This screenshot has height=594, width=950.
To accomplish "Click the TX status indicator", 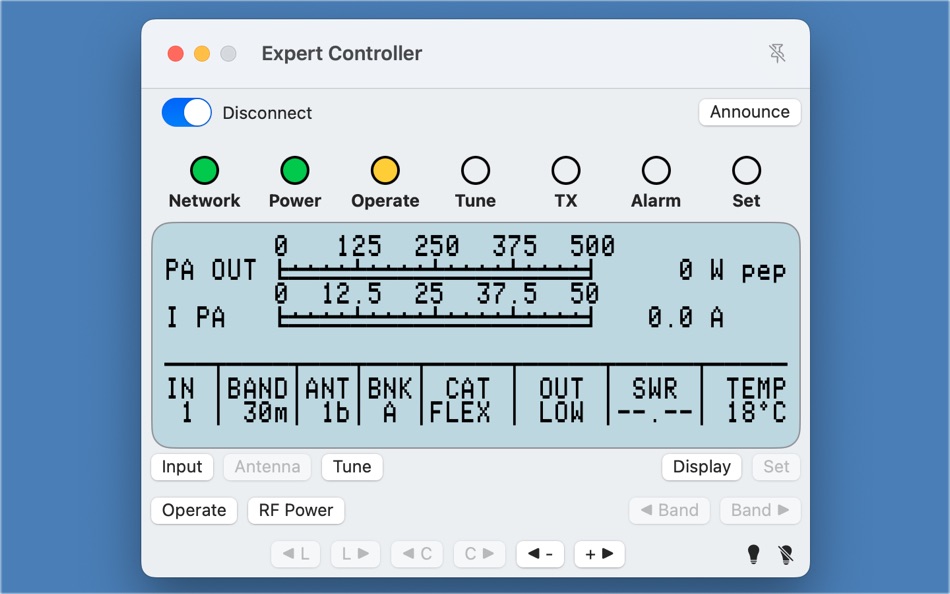I will (565, 169).
